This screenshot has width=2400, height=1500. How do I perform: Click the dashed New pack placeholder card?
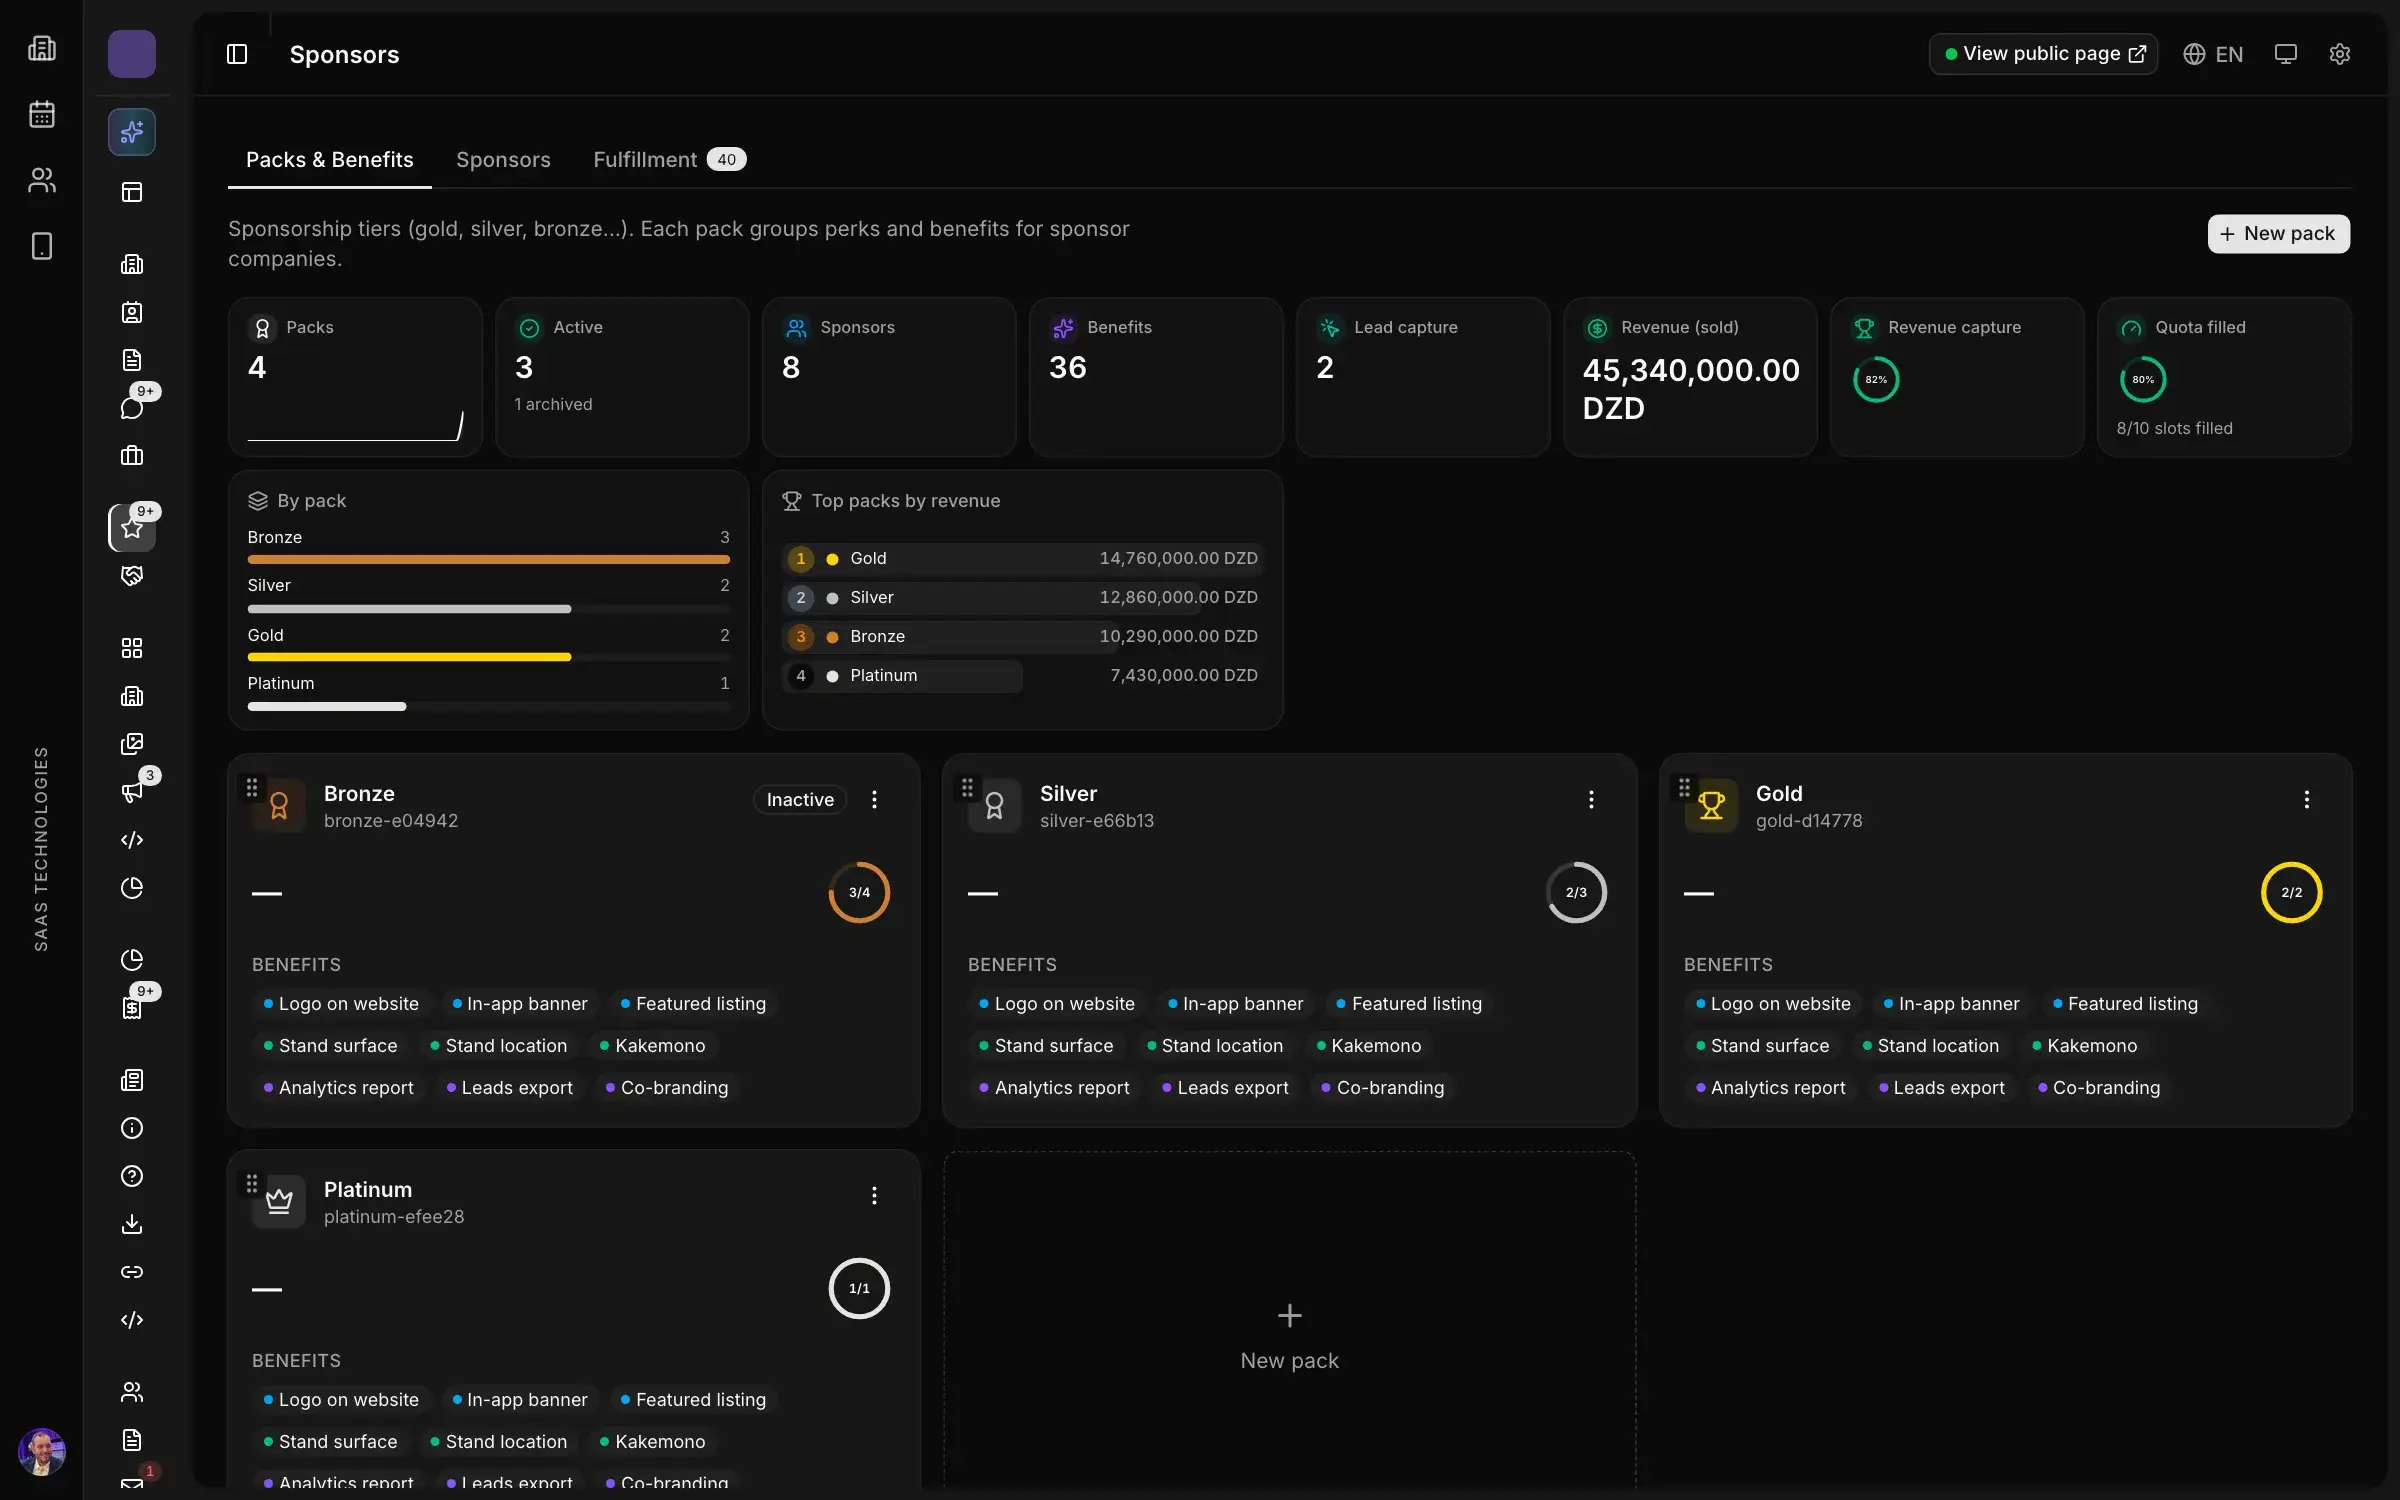[x=1289, y=1320]
